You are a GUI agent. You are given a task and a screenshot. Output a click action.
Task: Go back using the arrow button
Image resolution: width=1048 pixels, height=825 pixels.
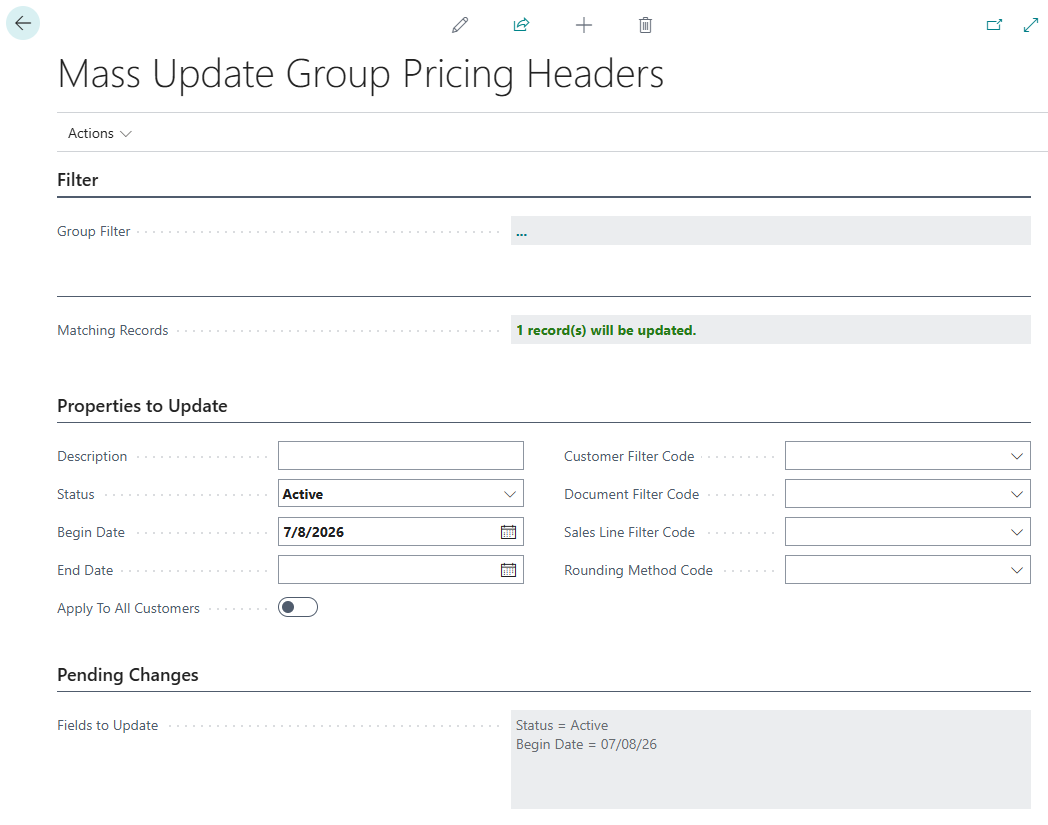point(23,23)
